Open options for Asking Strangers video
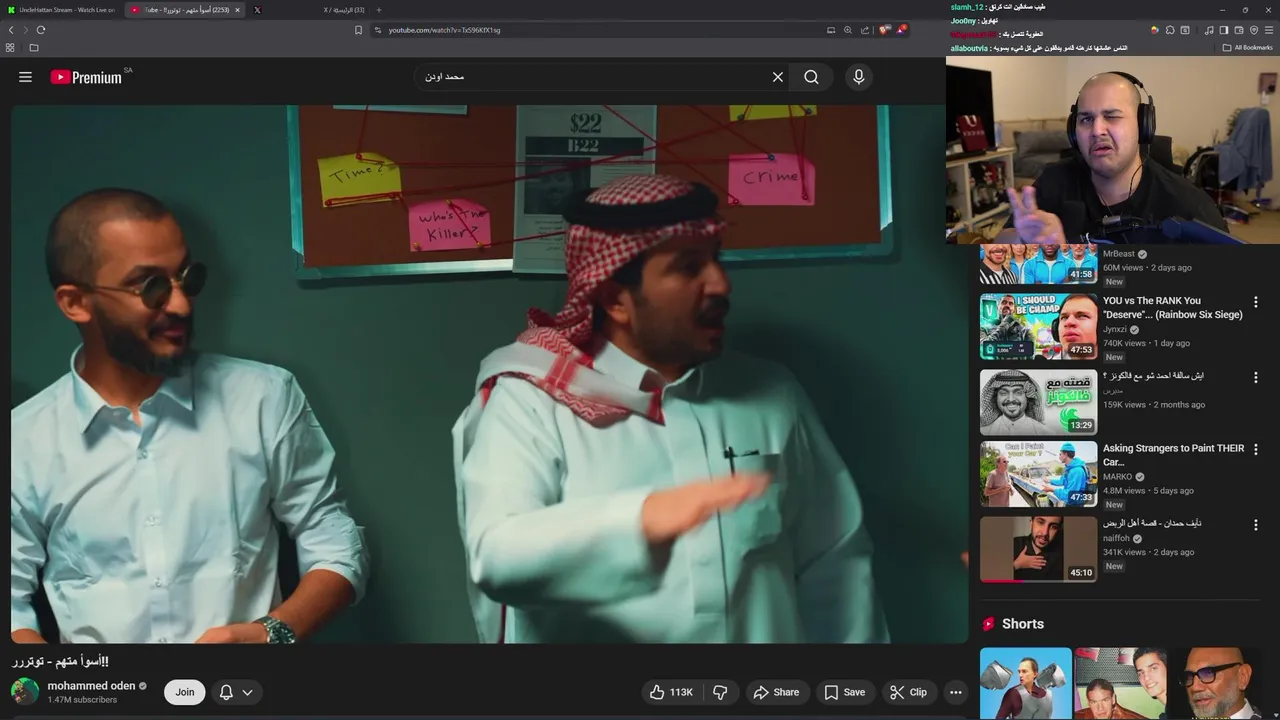 tap(1256, 450)
